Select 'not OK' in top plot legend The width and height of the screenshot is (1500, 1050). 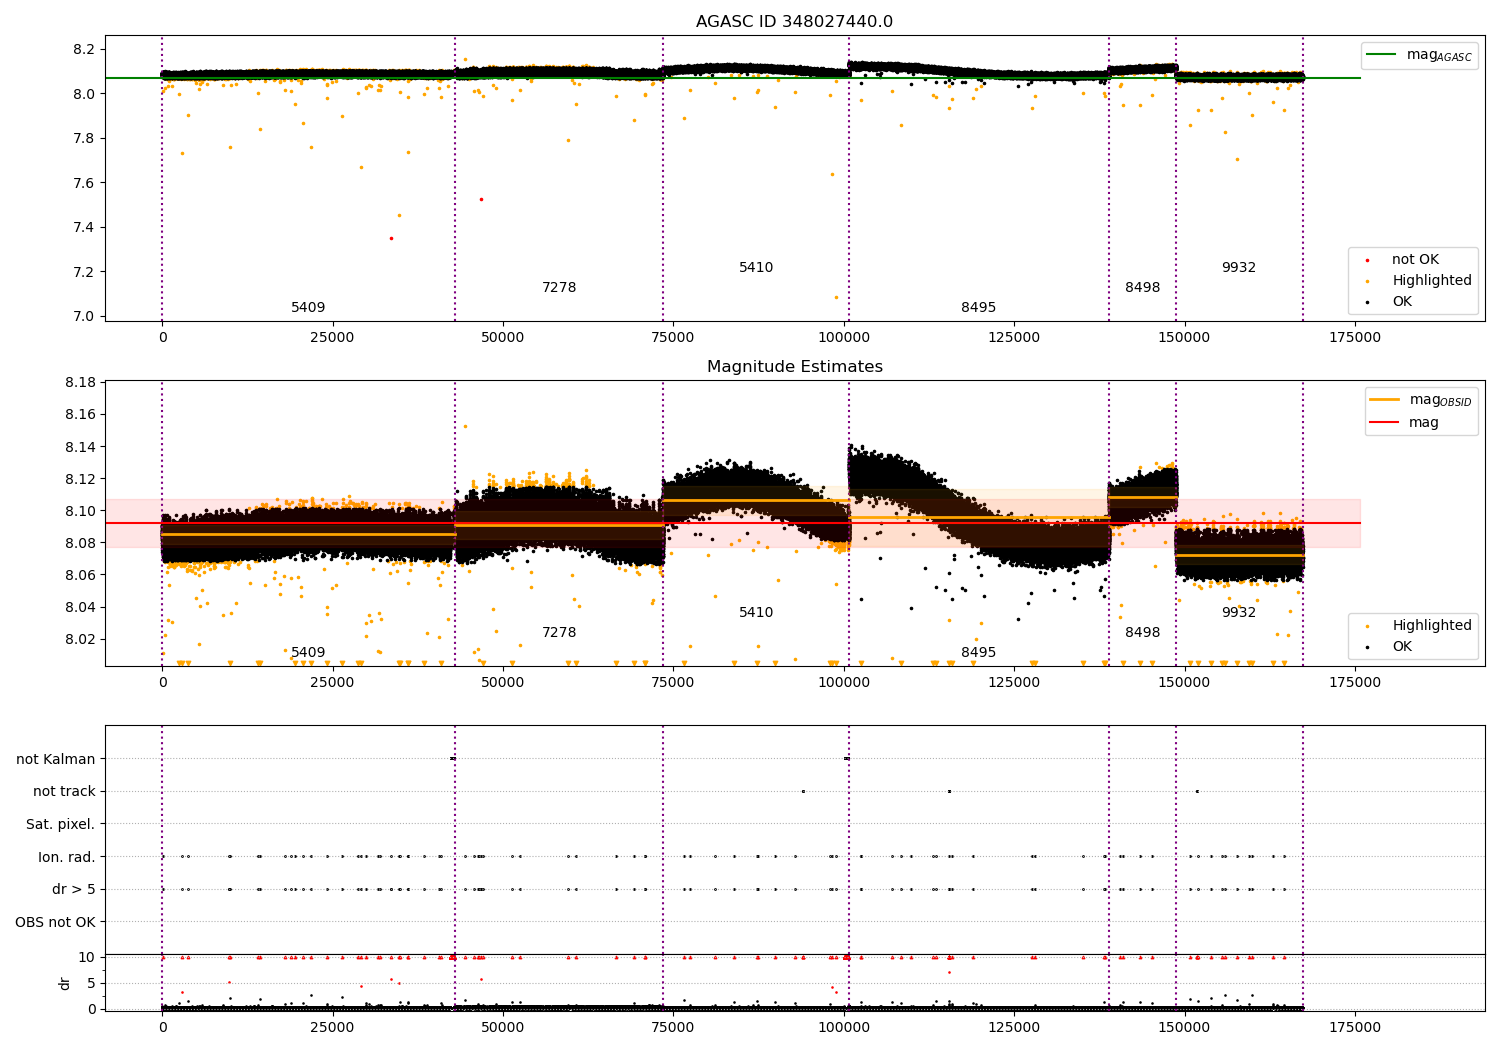coord(1403,260)
